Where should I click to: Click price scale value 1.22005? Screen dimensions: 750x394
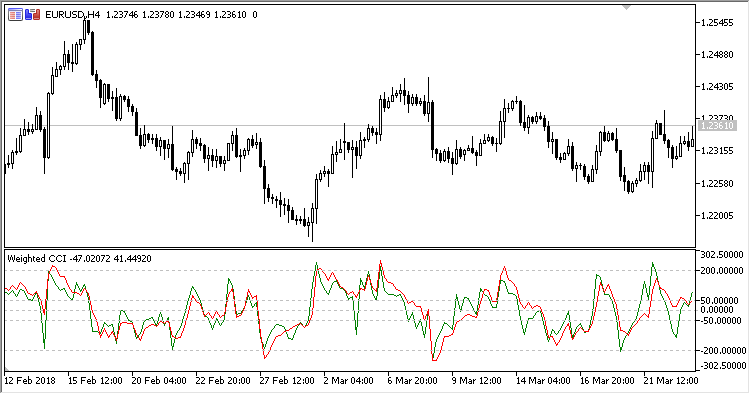coord(717,215)
